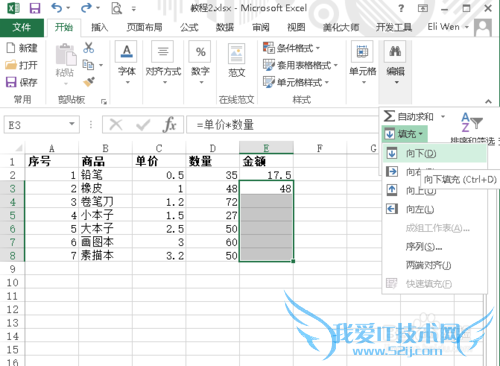Select row 3 header
The height and width of the screenshot is (366, 500).
[12, 189]
